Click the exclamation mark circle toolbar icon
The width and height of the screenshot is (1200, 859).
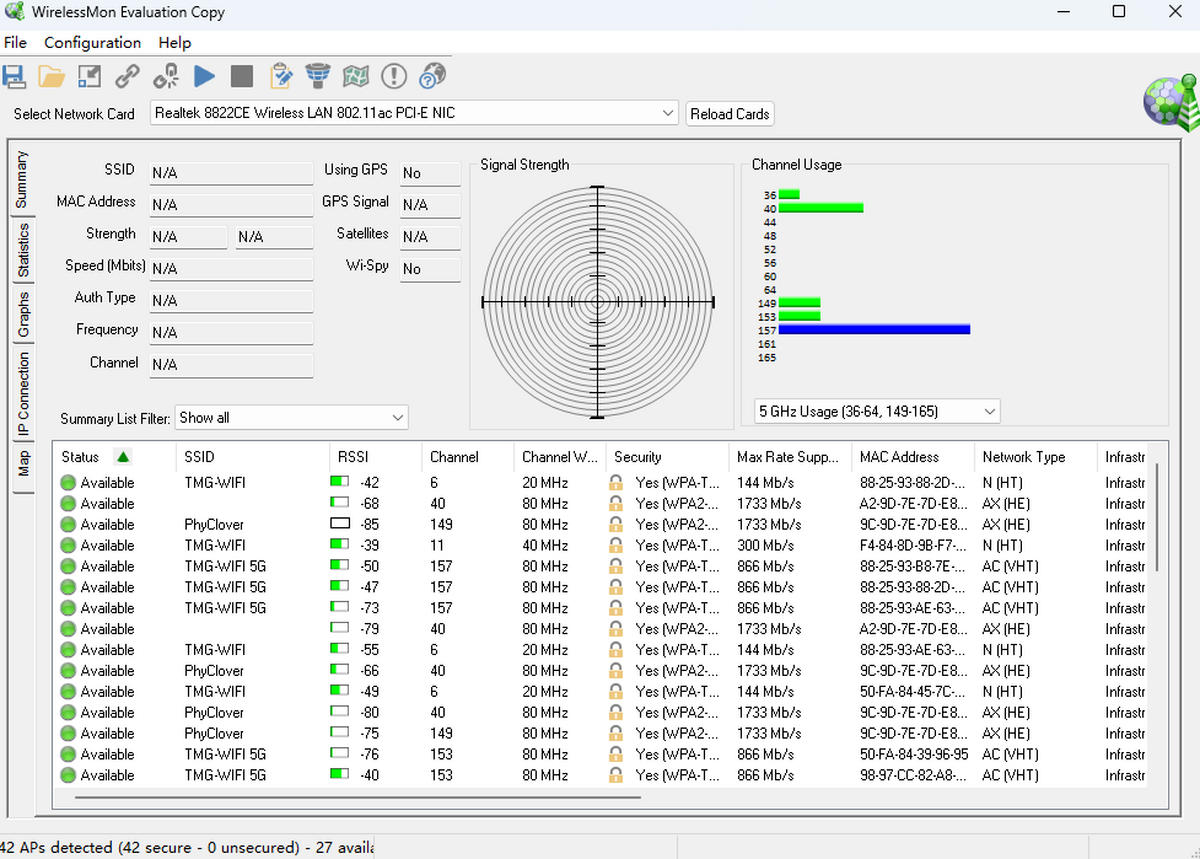point(394,76)
